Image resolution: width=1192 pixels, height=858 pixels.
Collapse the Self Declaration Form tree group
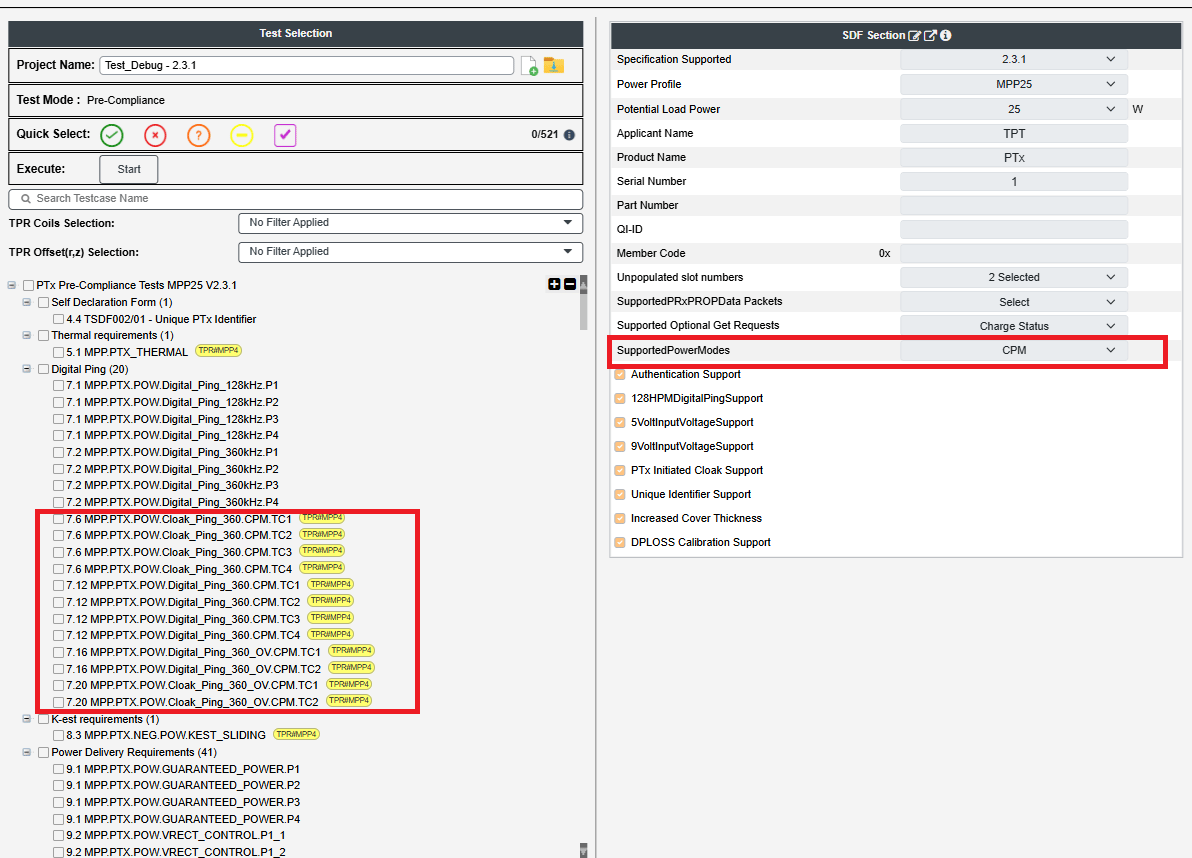[x=27, y=302]
